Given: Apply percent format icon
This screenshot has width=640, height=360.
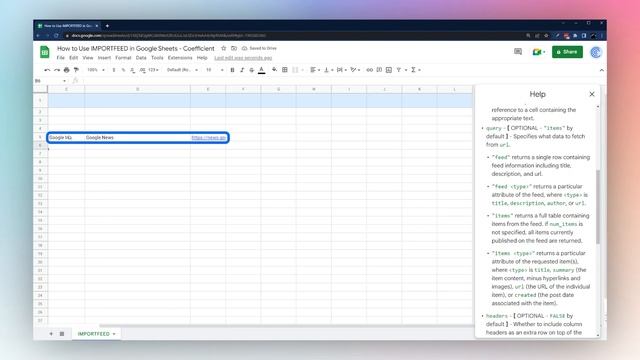Looking at the screenshot, I should (123, 70).
